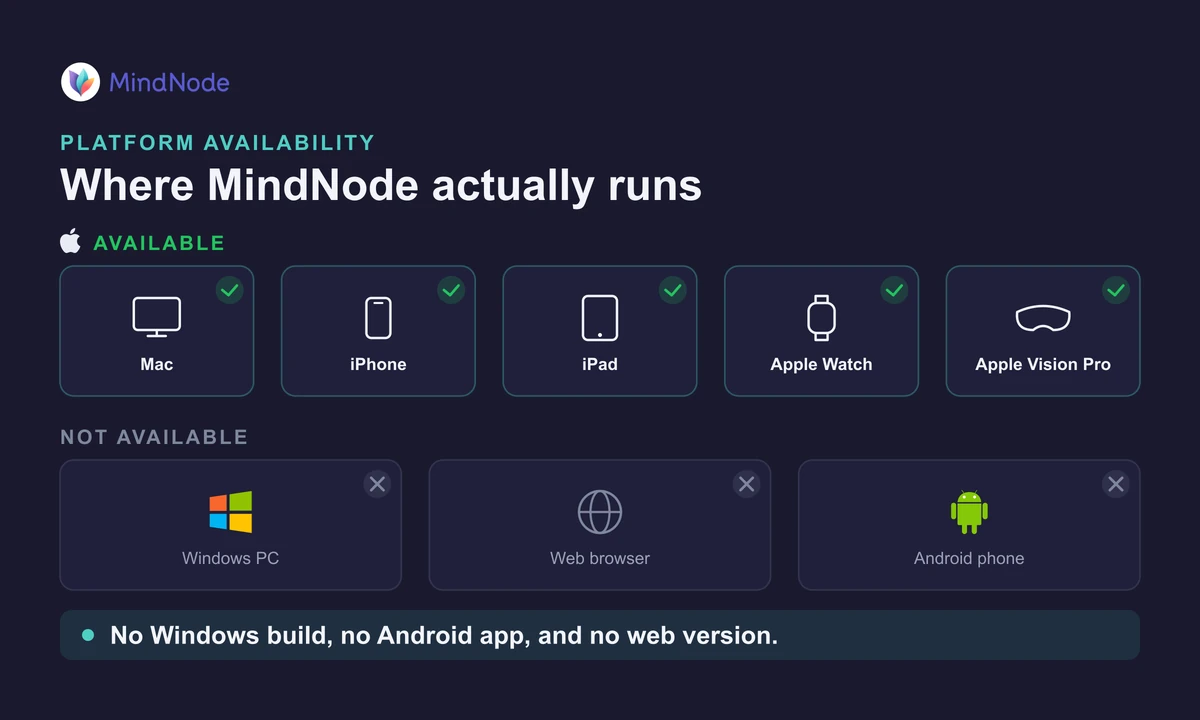
Task: Click the Windows logo icon
Action: point(231,512)
